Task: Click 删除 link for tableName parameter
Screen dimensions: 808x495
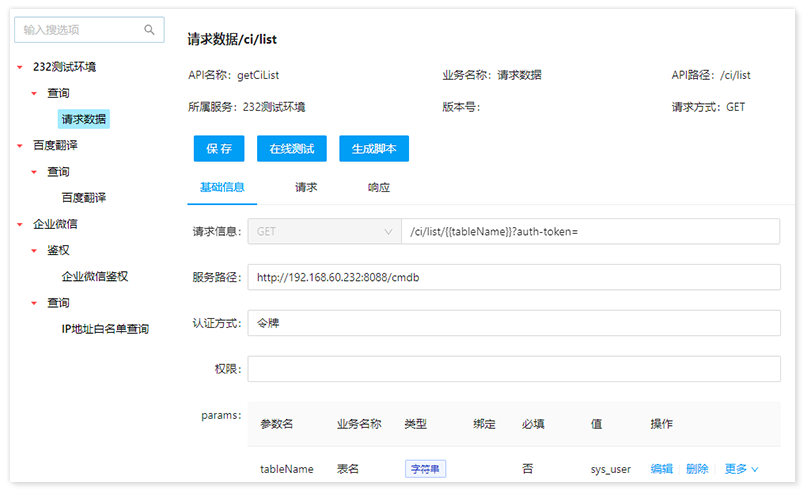Action: 697,469
